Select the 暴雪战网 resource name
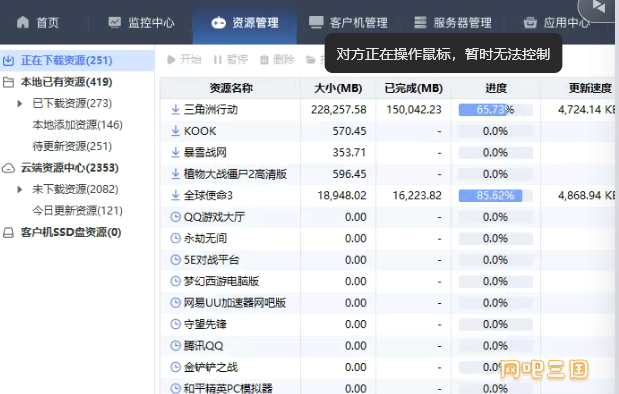Image resolution: width=619 pixels, height=394 pixels. (x=205, y=152)
